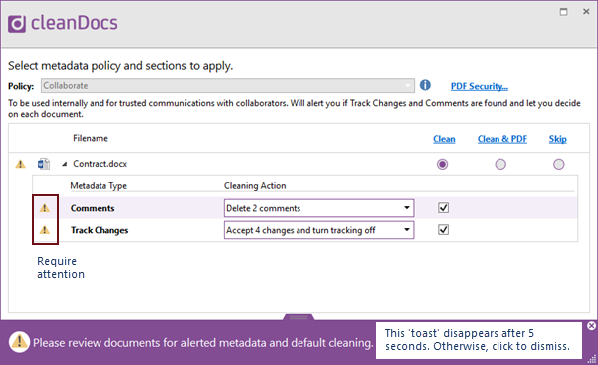Select Clean & PDF radio for Contract.docx
This screenshot has height=365, width=598.
[500, 164]
